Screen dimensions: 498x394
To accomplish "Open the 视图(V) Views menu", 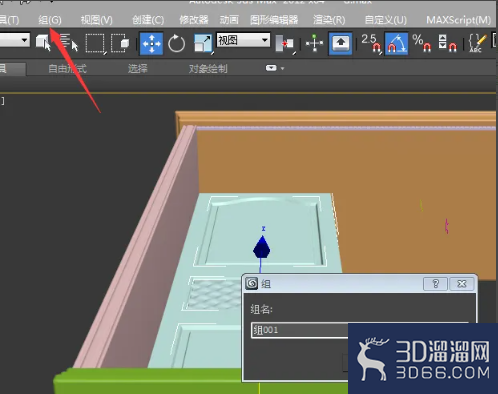I will 97,20.
